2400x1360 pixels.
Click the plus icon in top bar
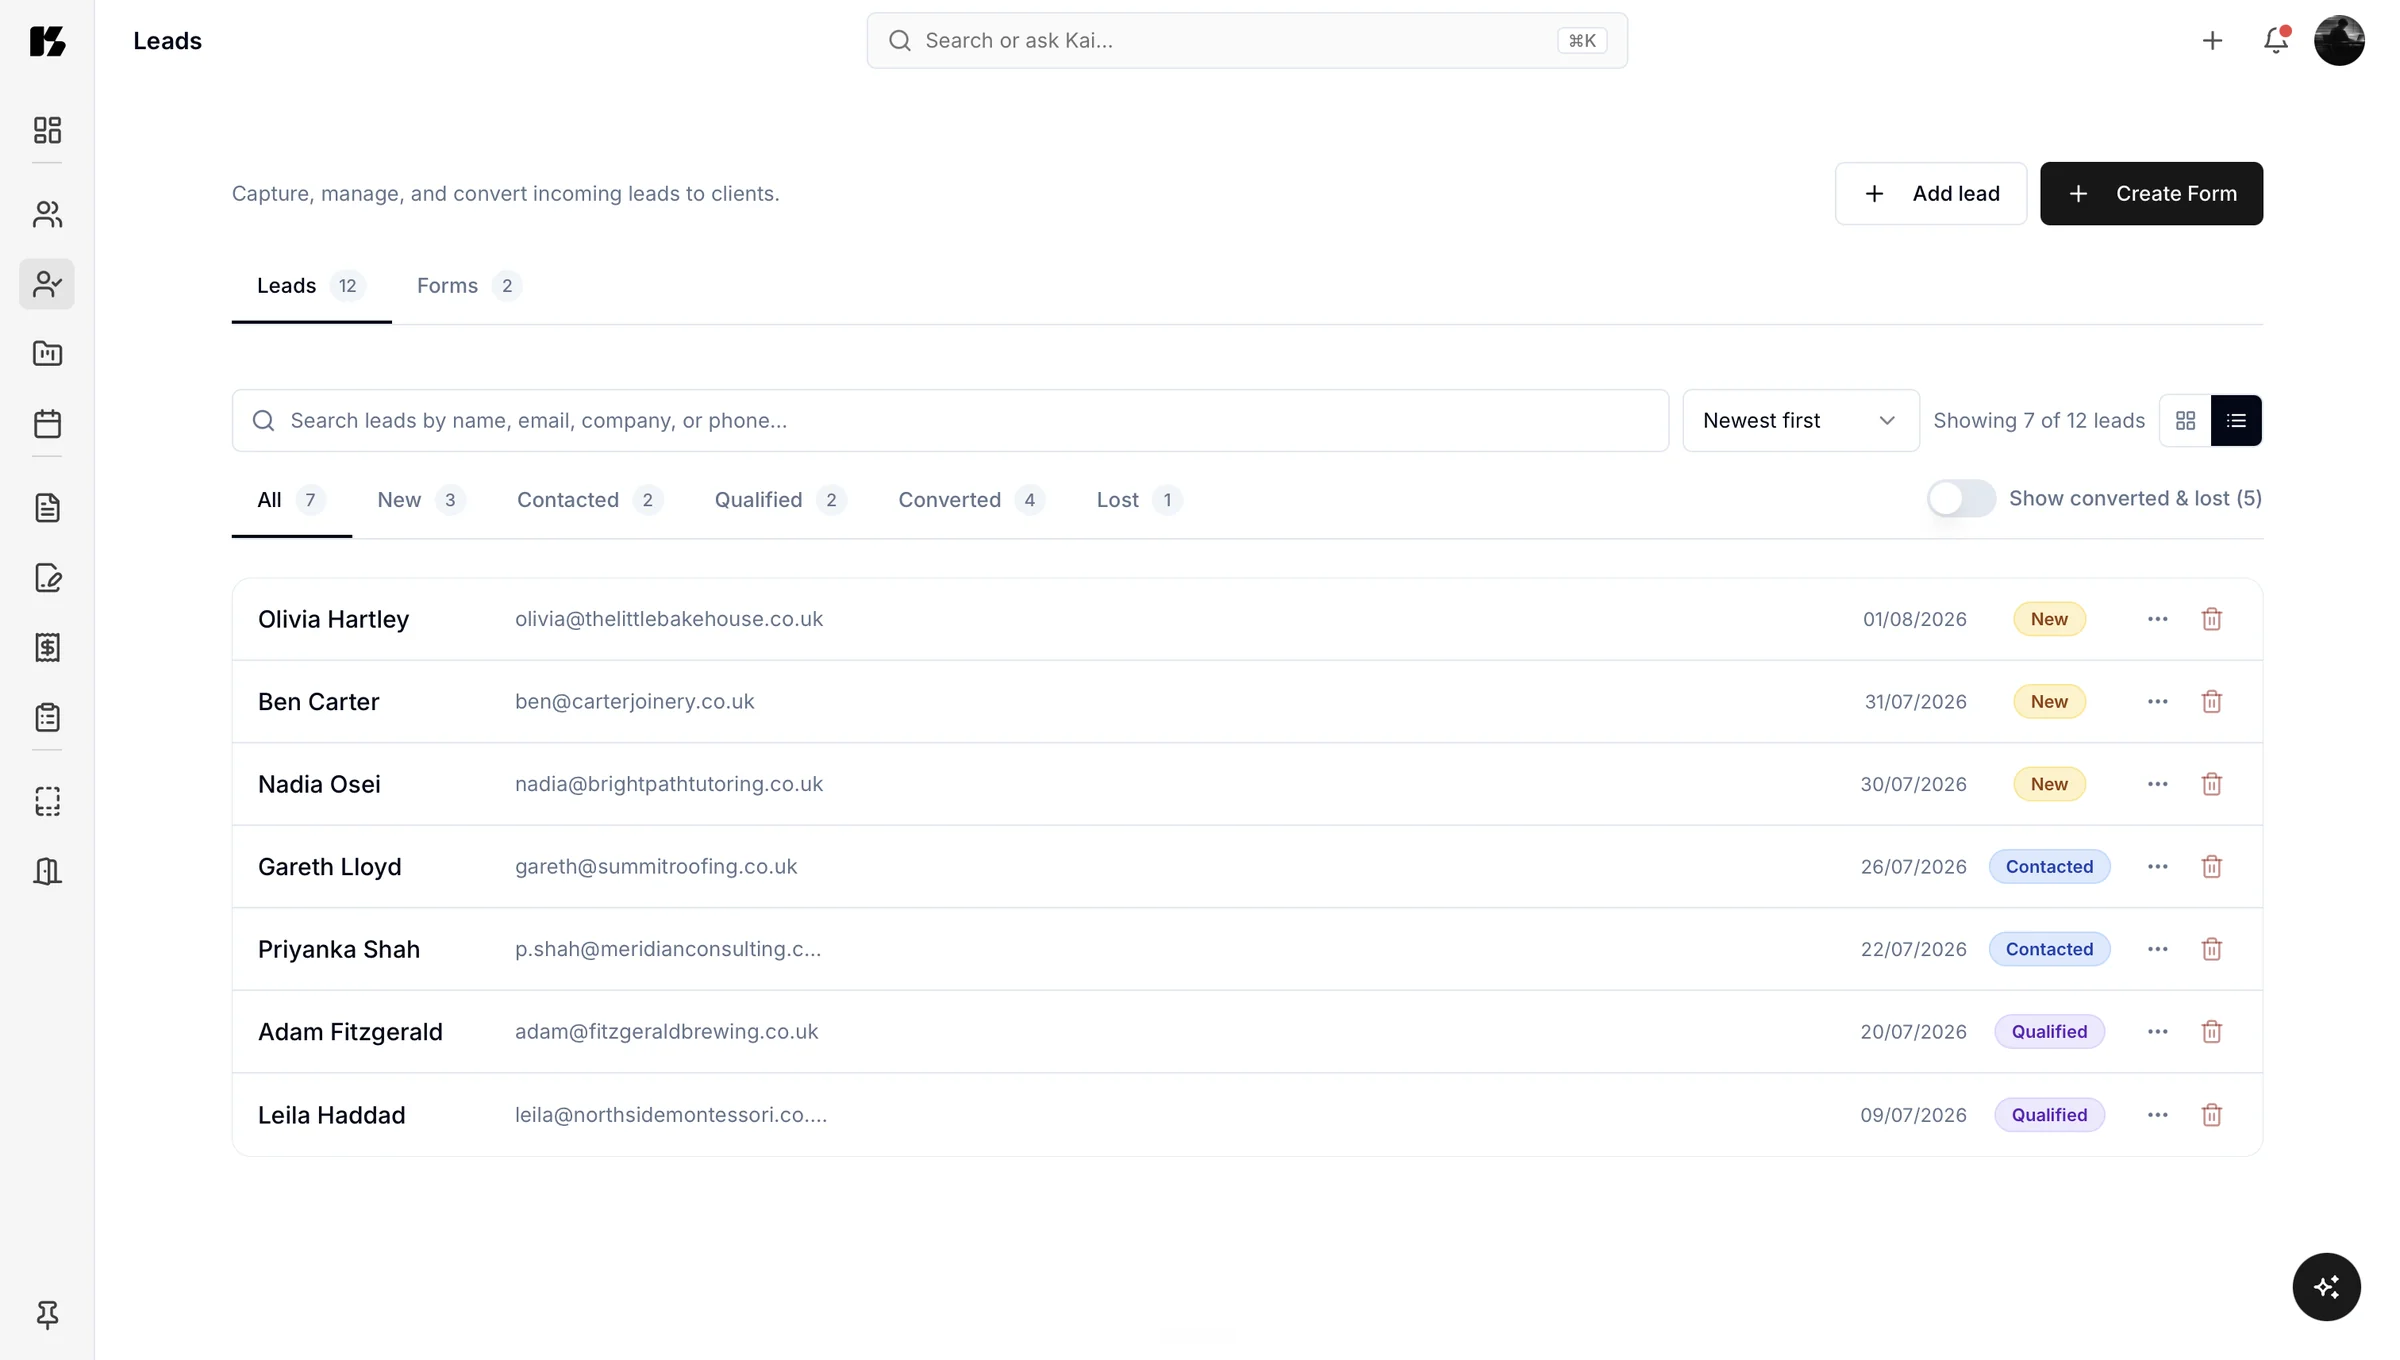tap(2212, 40)
